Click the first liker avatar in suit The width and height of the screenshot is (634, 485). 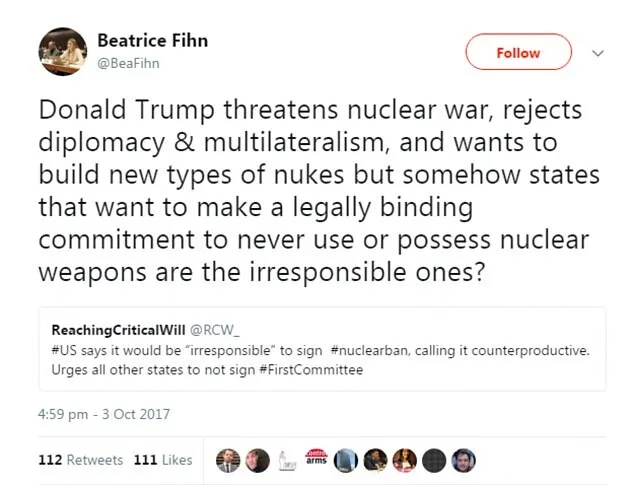click(x=228, y=460)
